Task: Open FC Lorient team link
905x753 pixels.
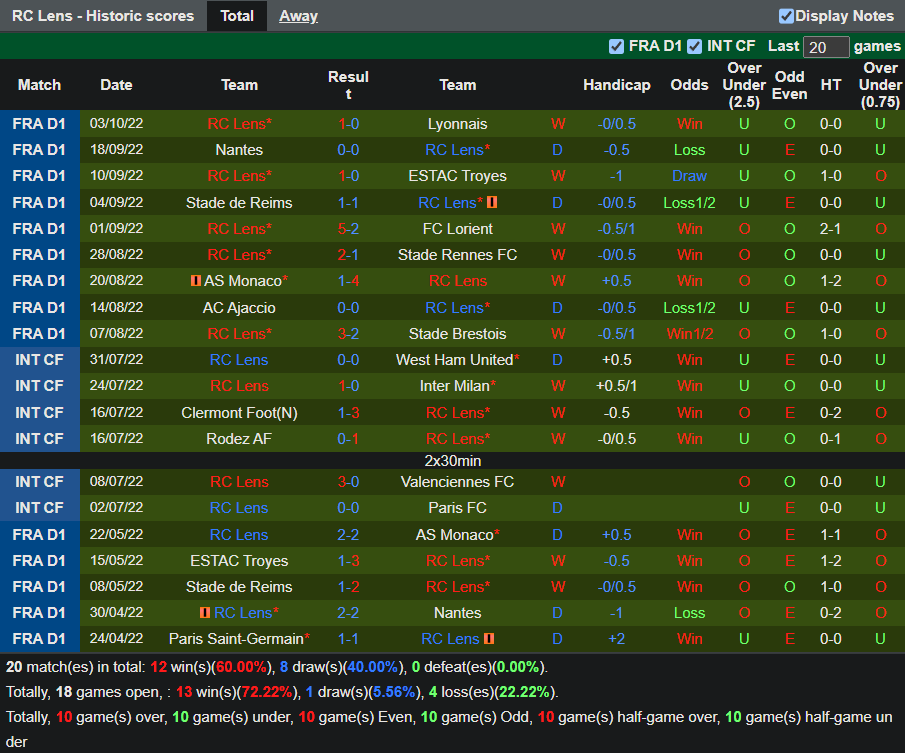Action: pos(457,229)
